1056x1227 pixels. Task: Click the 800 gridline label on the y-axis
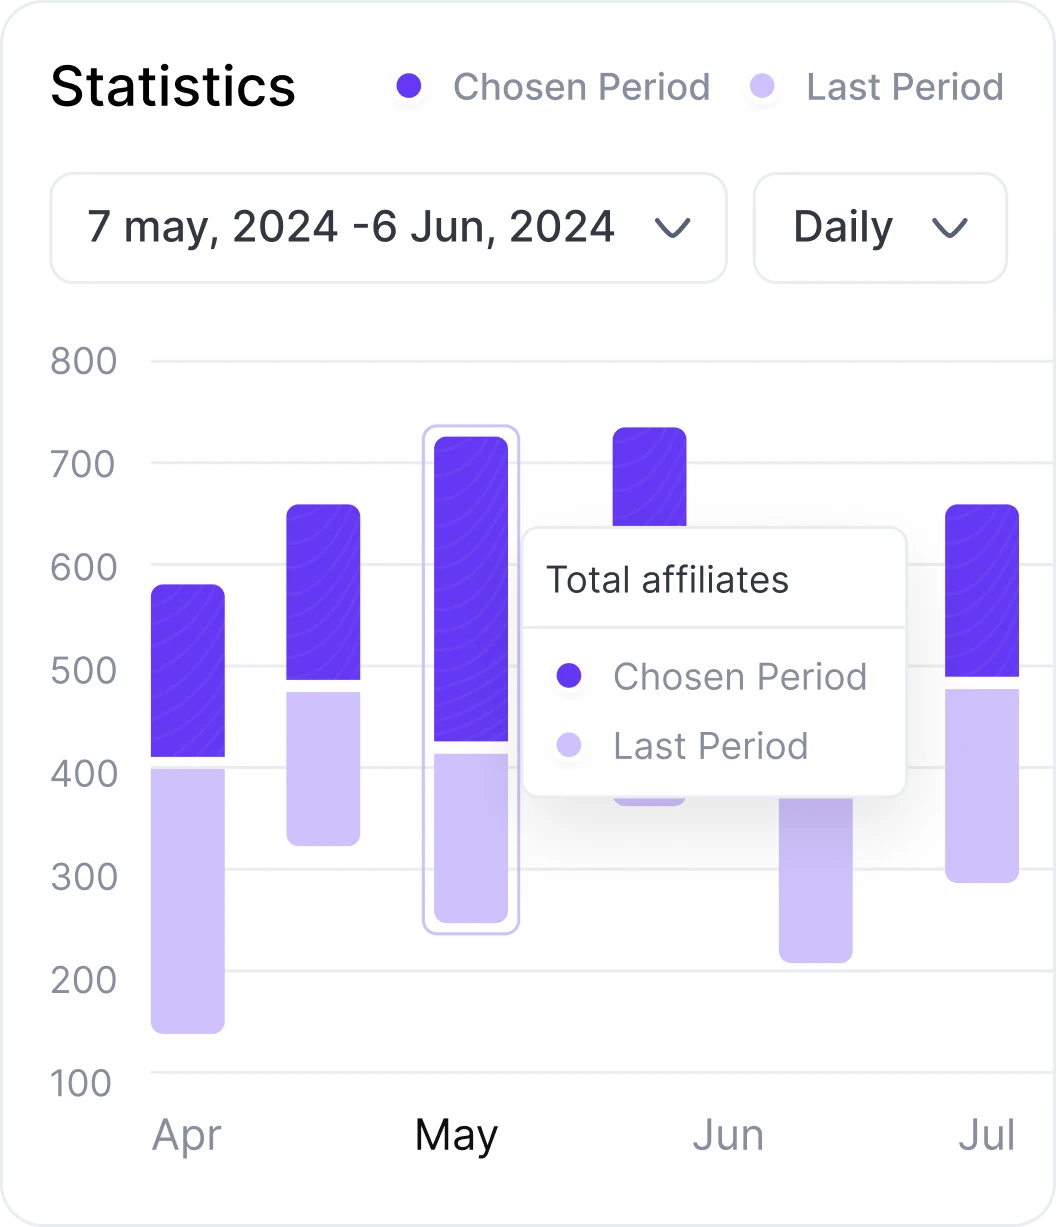[84, 361]
